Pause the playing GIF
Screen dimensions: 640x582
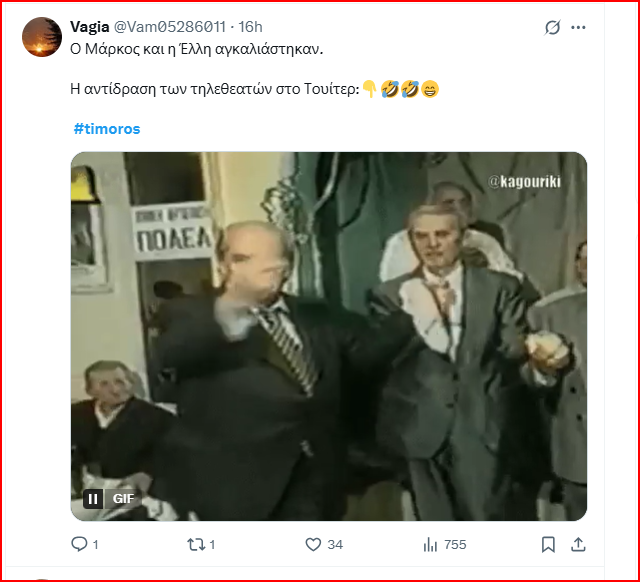(x=93, y=498)
